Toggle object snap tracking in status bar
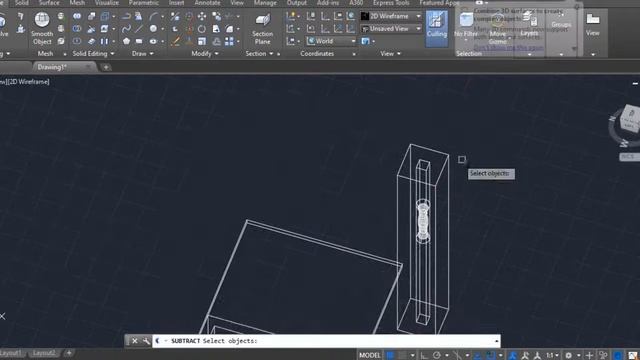 (478, 356)
